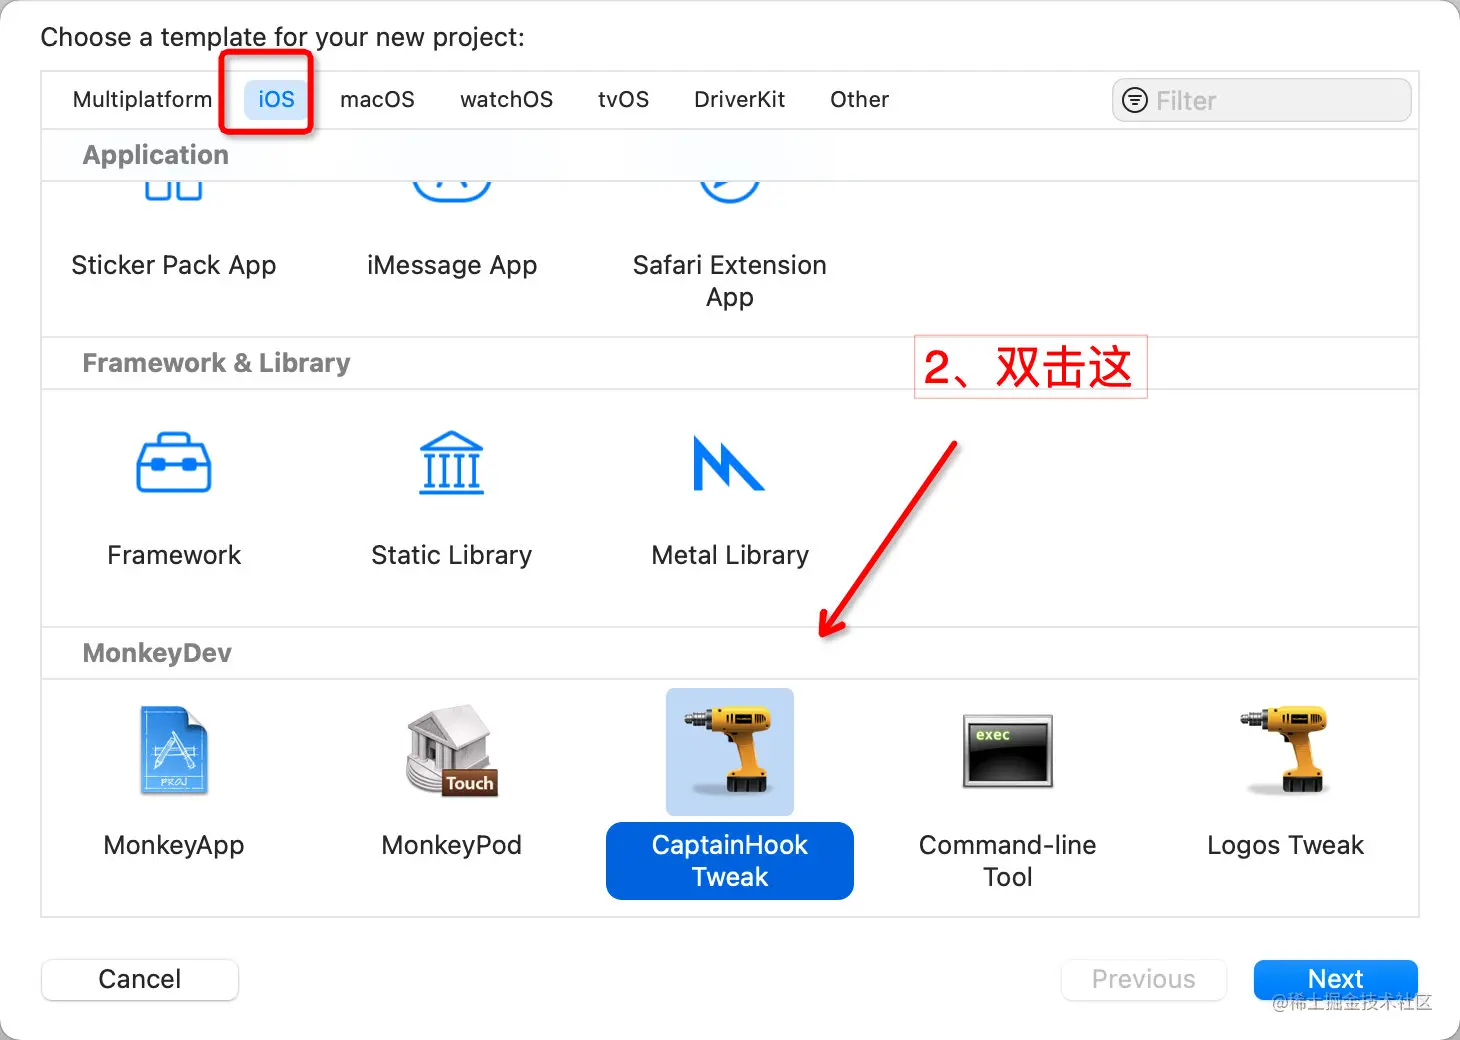Switch to the Multiplatform tab
The height and width of the screenshot is (1040, 1460).
(x=143, y=100)
